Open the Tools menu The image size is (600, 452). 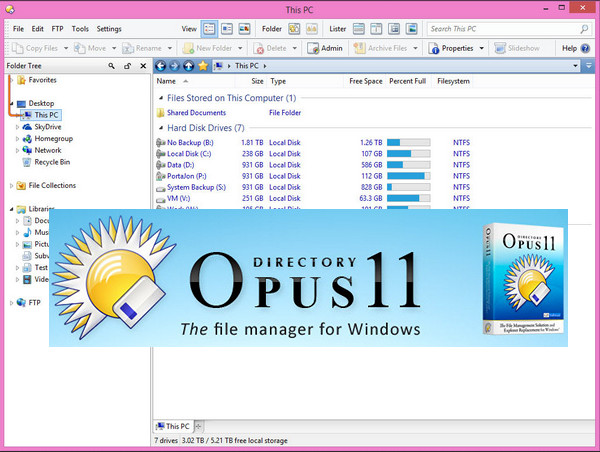pos(80,29)
